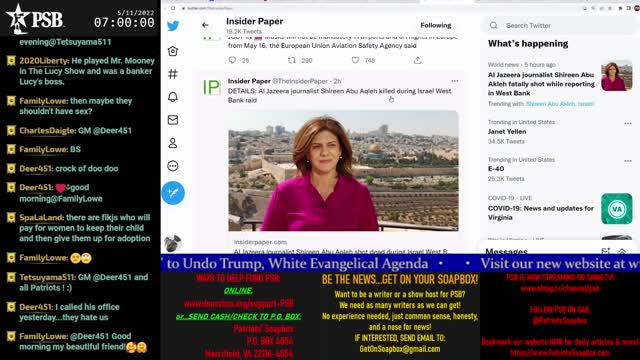Compose new message icon in Messages bar
The width and height of the screenshot is (640, 360).
pyautogui.click(x=606, y=251)
